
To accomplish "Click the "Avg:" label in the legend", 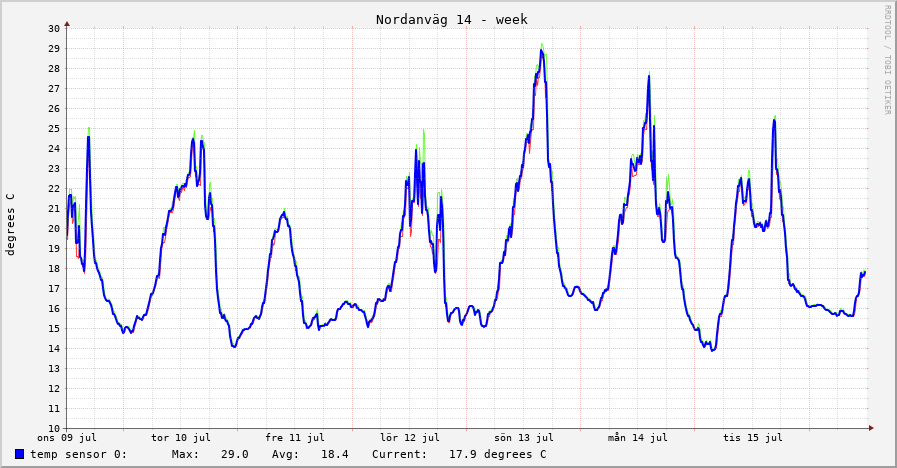I will [x=285, y=454].
